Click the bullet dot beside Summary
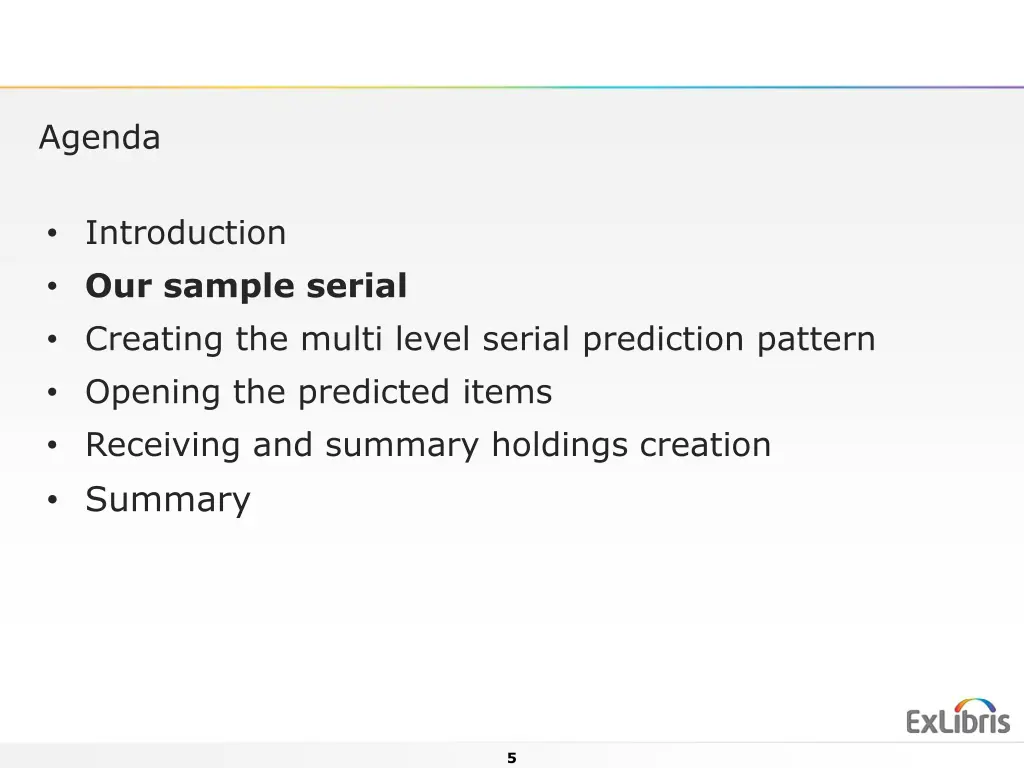Image resolution: width=1024 pixels, height=768 pixels. (52, 500)
